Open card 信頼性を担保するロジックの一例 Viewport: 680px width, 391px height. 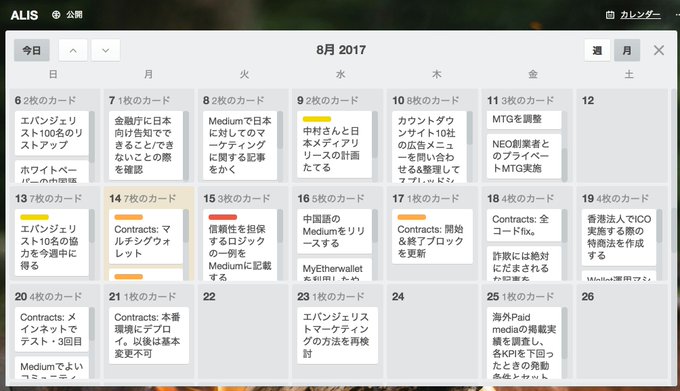coord(240,245)
